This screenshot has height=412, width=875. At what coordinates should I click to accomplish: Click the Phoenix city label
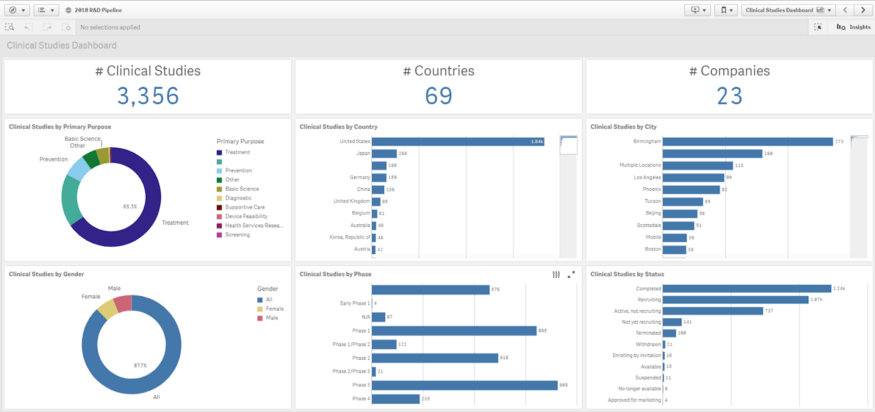click(x=651, y=190)
